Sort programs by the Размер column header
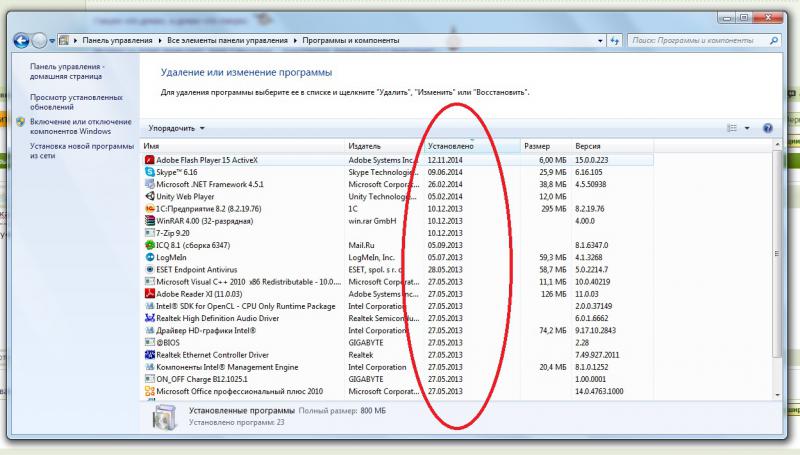The height and width of the screenshot is (455, 800). click(537, 146)
